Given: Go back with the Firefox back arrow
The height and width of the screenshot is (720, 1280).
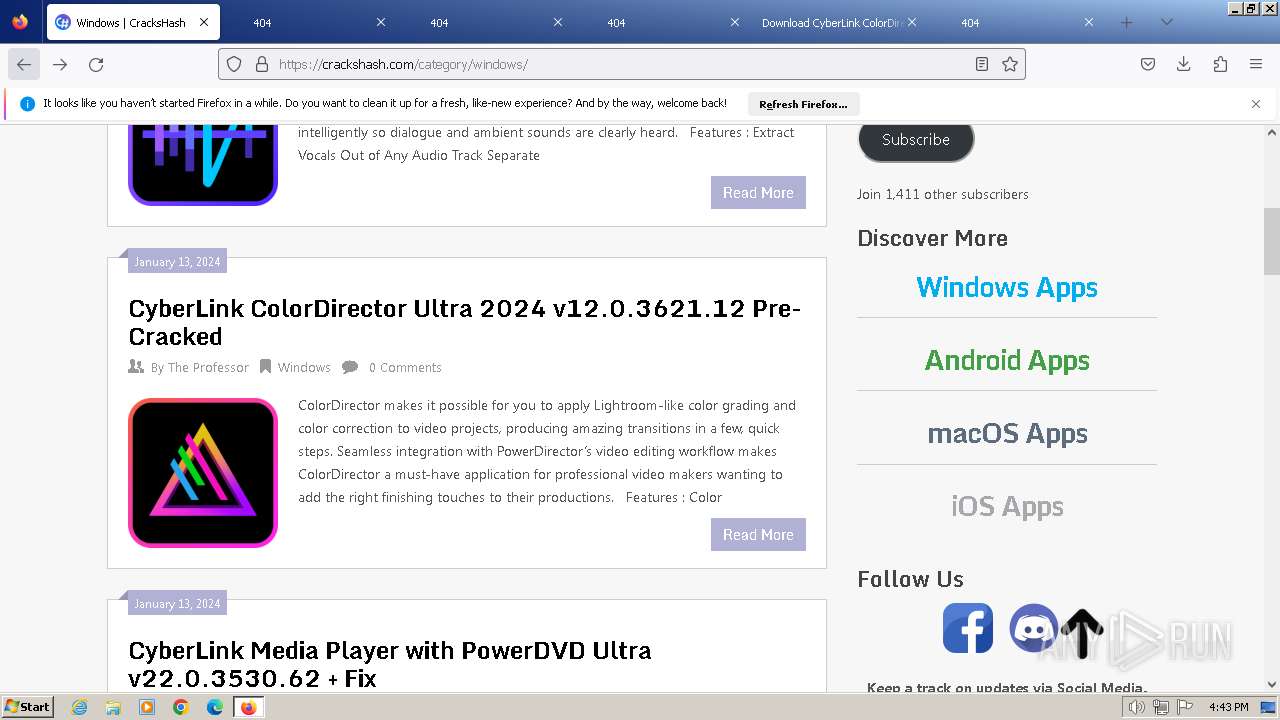Looking at the screenshot, I should (24, 64).
